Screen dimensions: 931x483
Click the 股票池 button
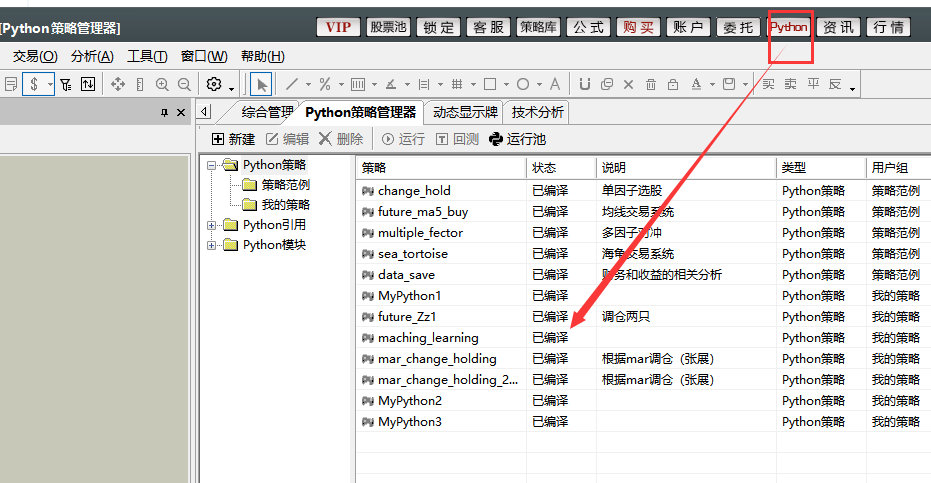[x=388, y=27]
